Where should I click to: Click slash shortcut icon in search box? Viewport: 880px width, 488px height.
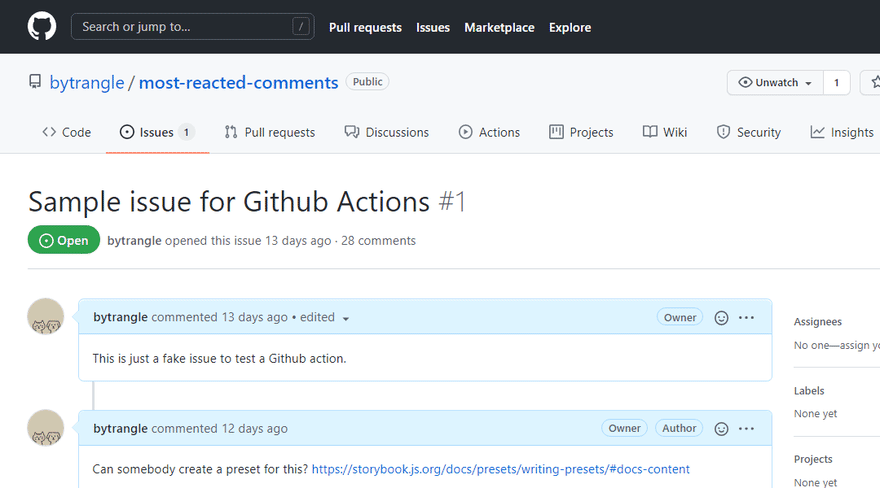(x=301, y=26)
